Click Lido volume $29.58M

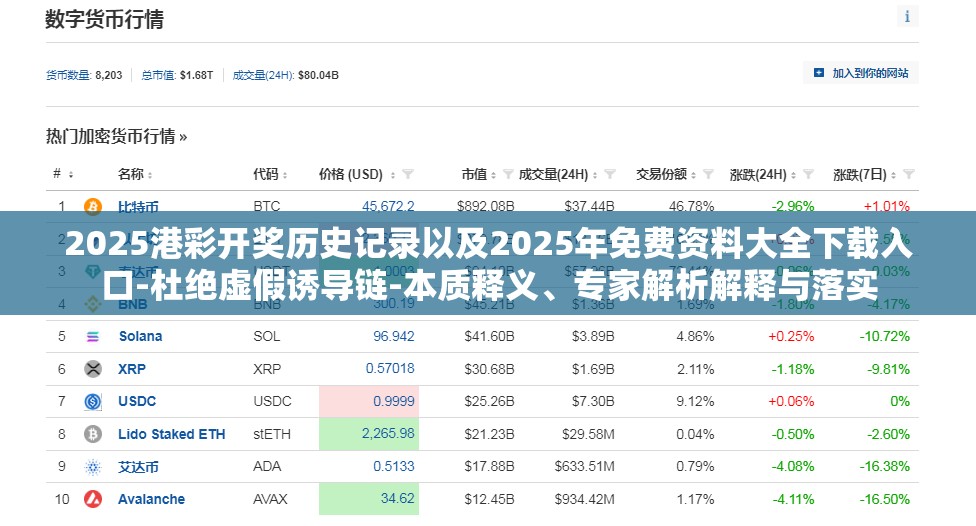[588, 434]
